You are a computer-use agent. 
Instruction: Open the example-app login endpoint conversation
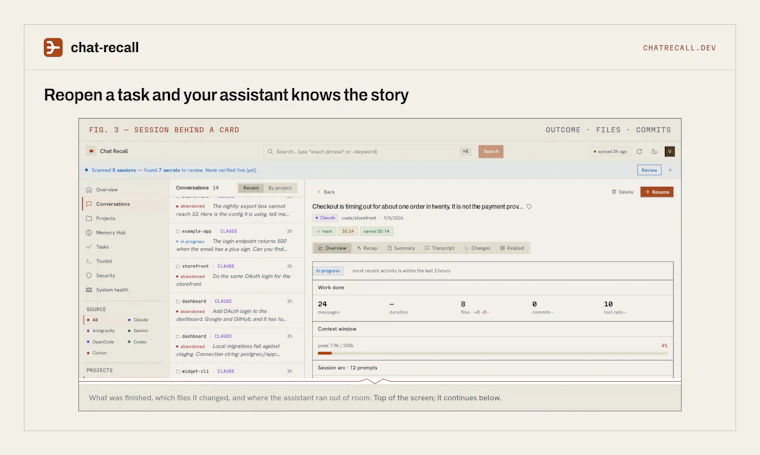(x=235, y=240)
